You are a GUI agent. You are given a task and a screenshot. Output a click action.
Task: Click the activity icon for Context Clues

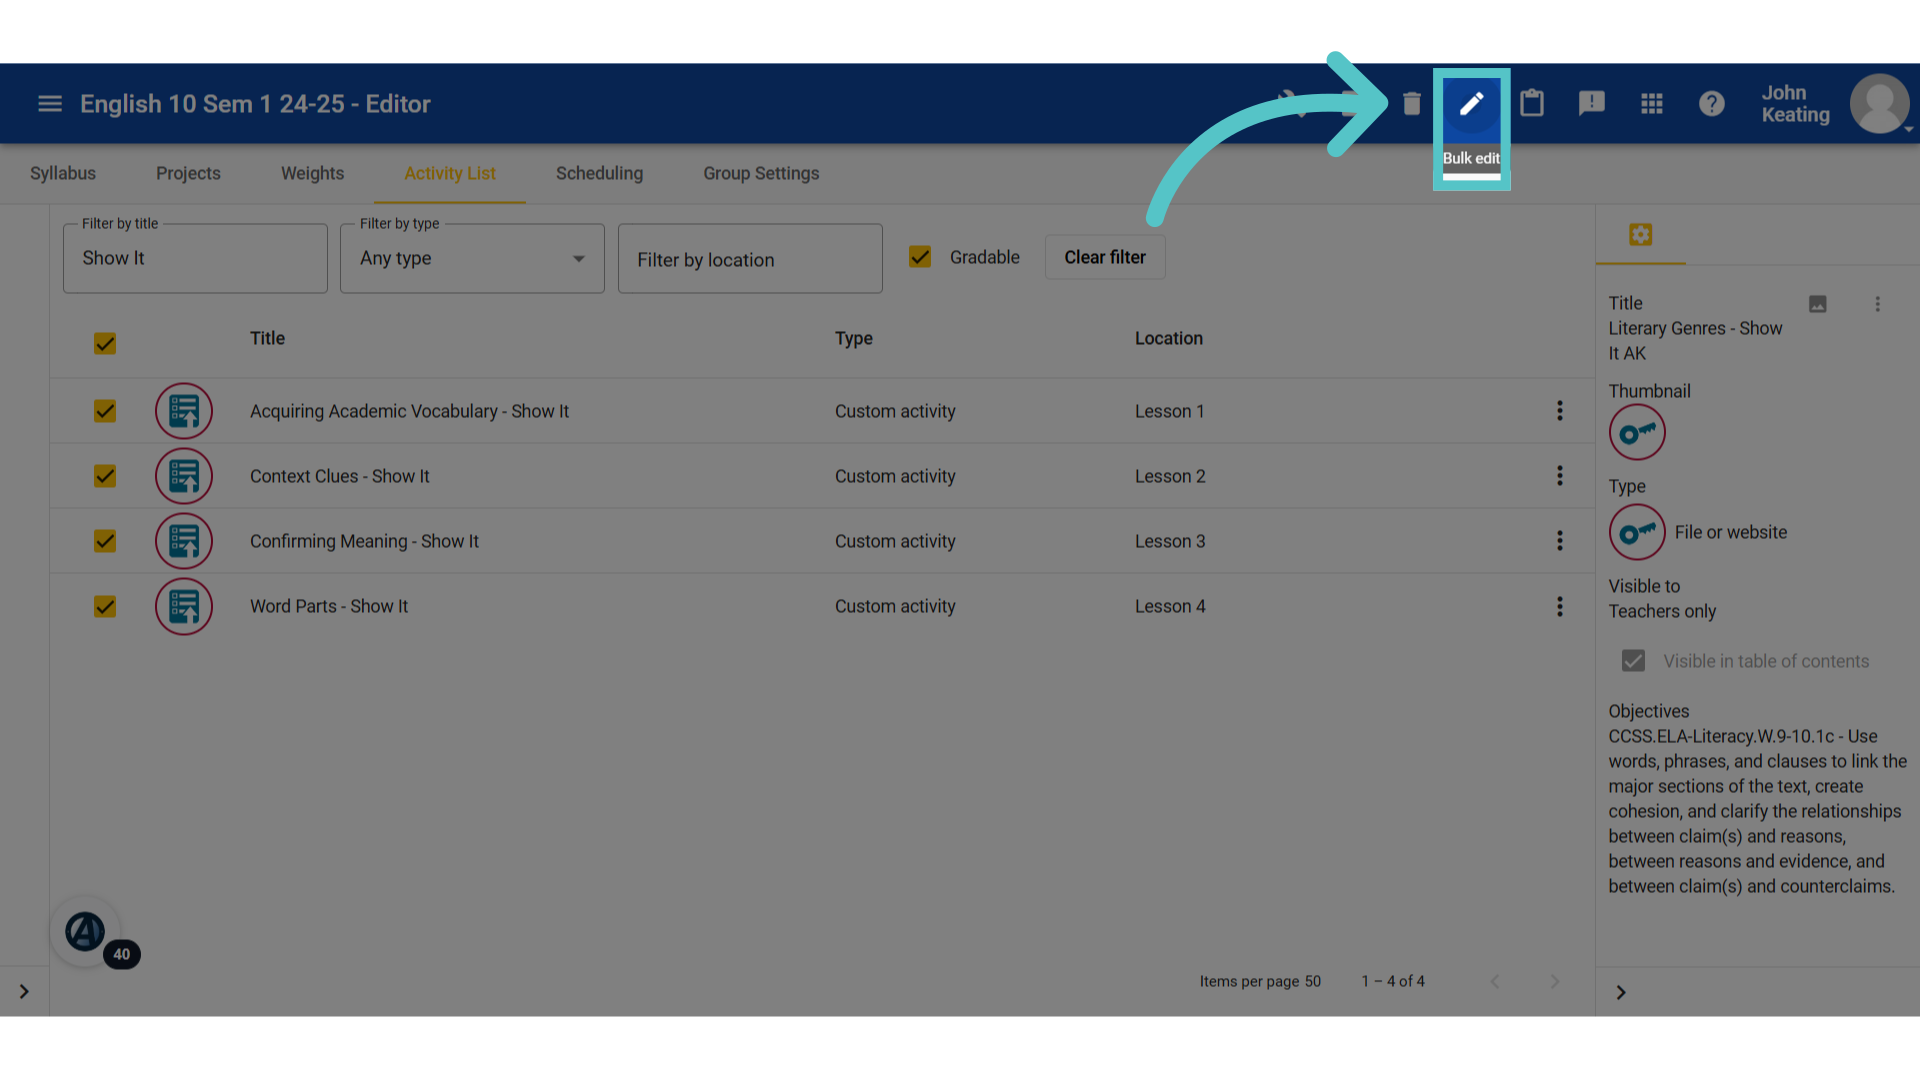[x=184, y=476]
